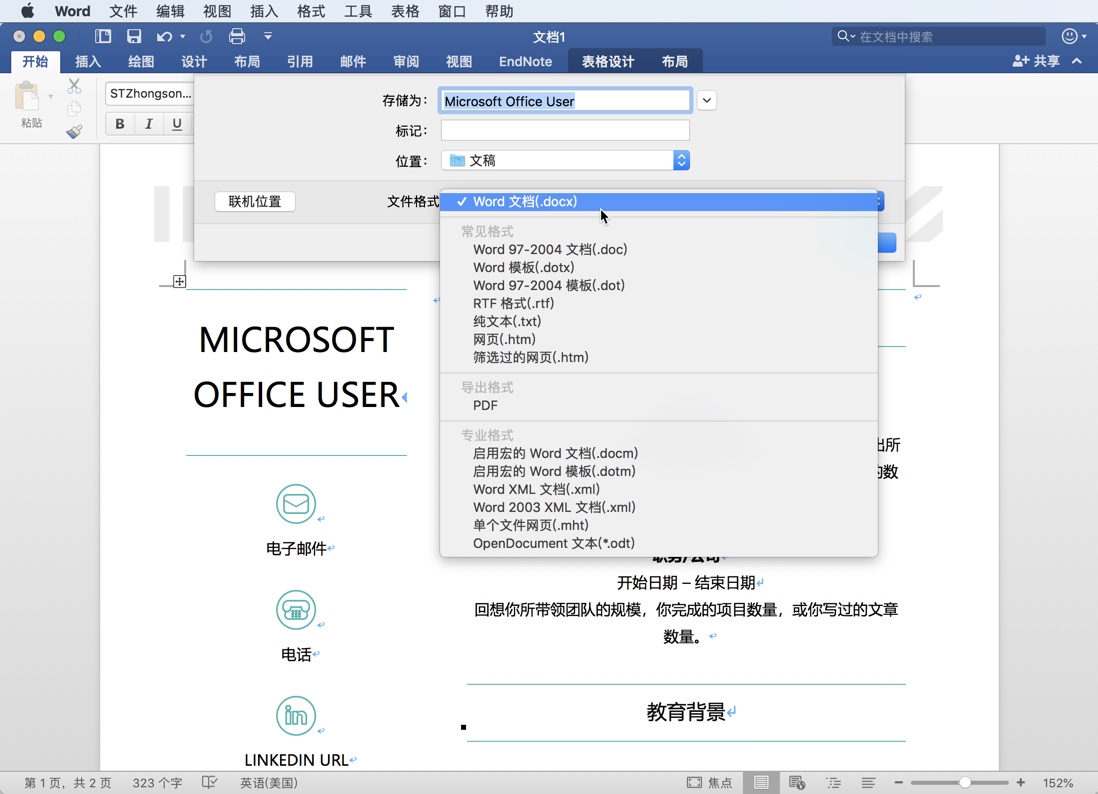
Task: Click the email envelope icon in document
Action: [x=296, y=503]
